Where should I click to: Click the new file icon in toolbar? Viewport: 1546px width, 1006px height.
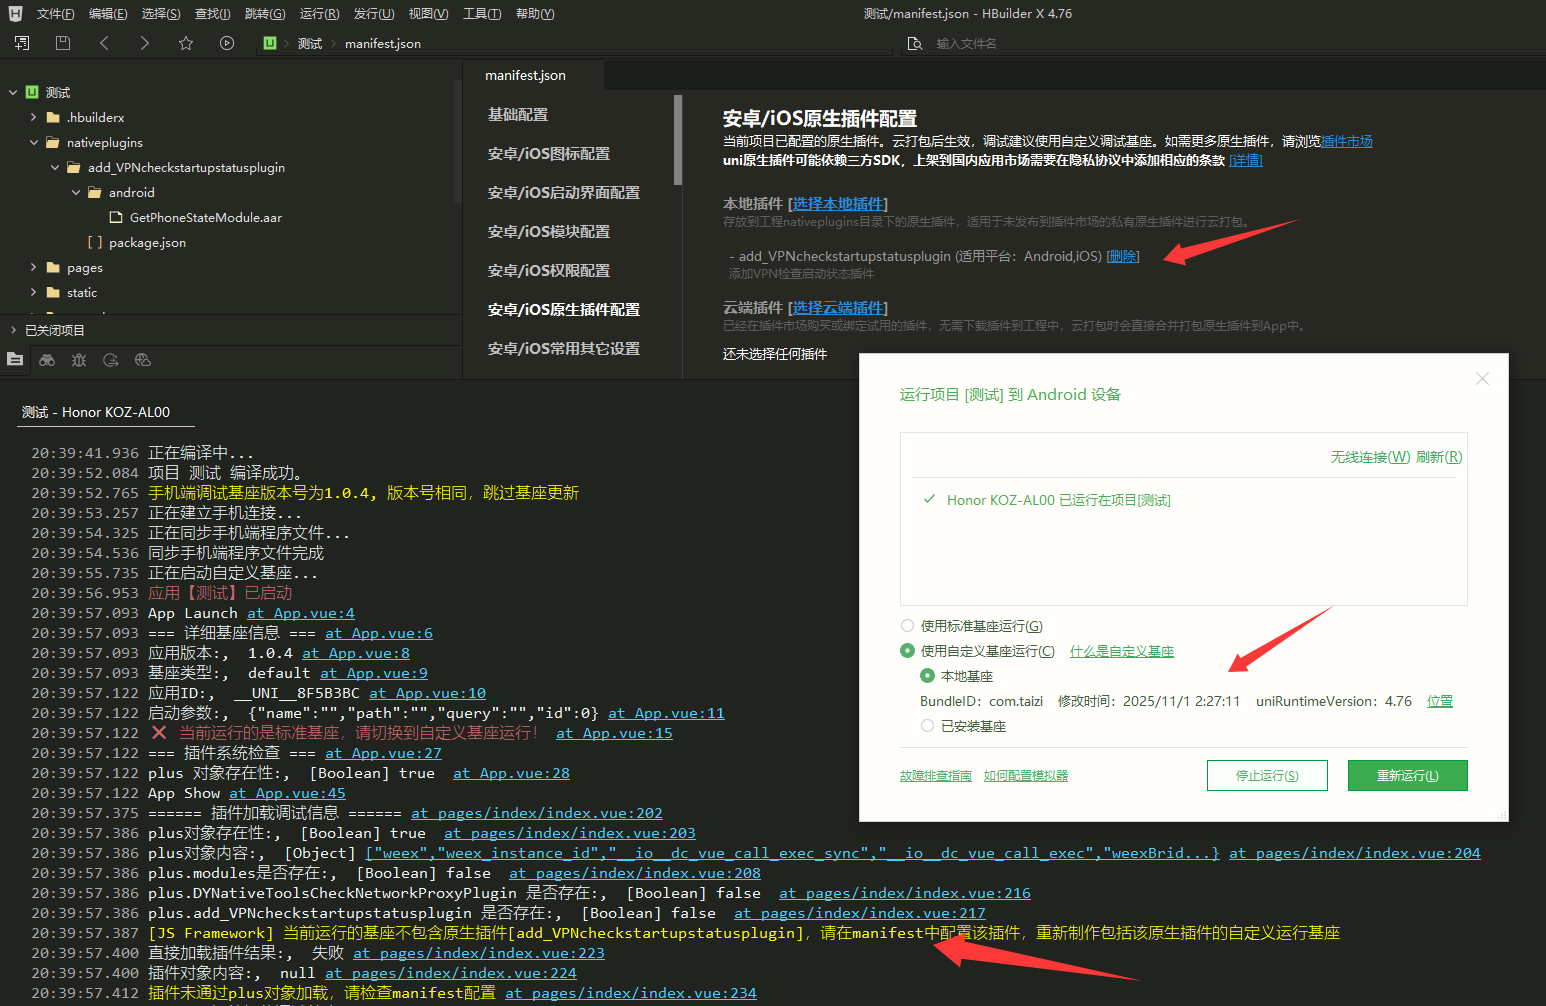[22, 43]
